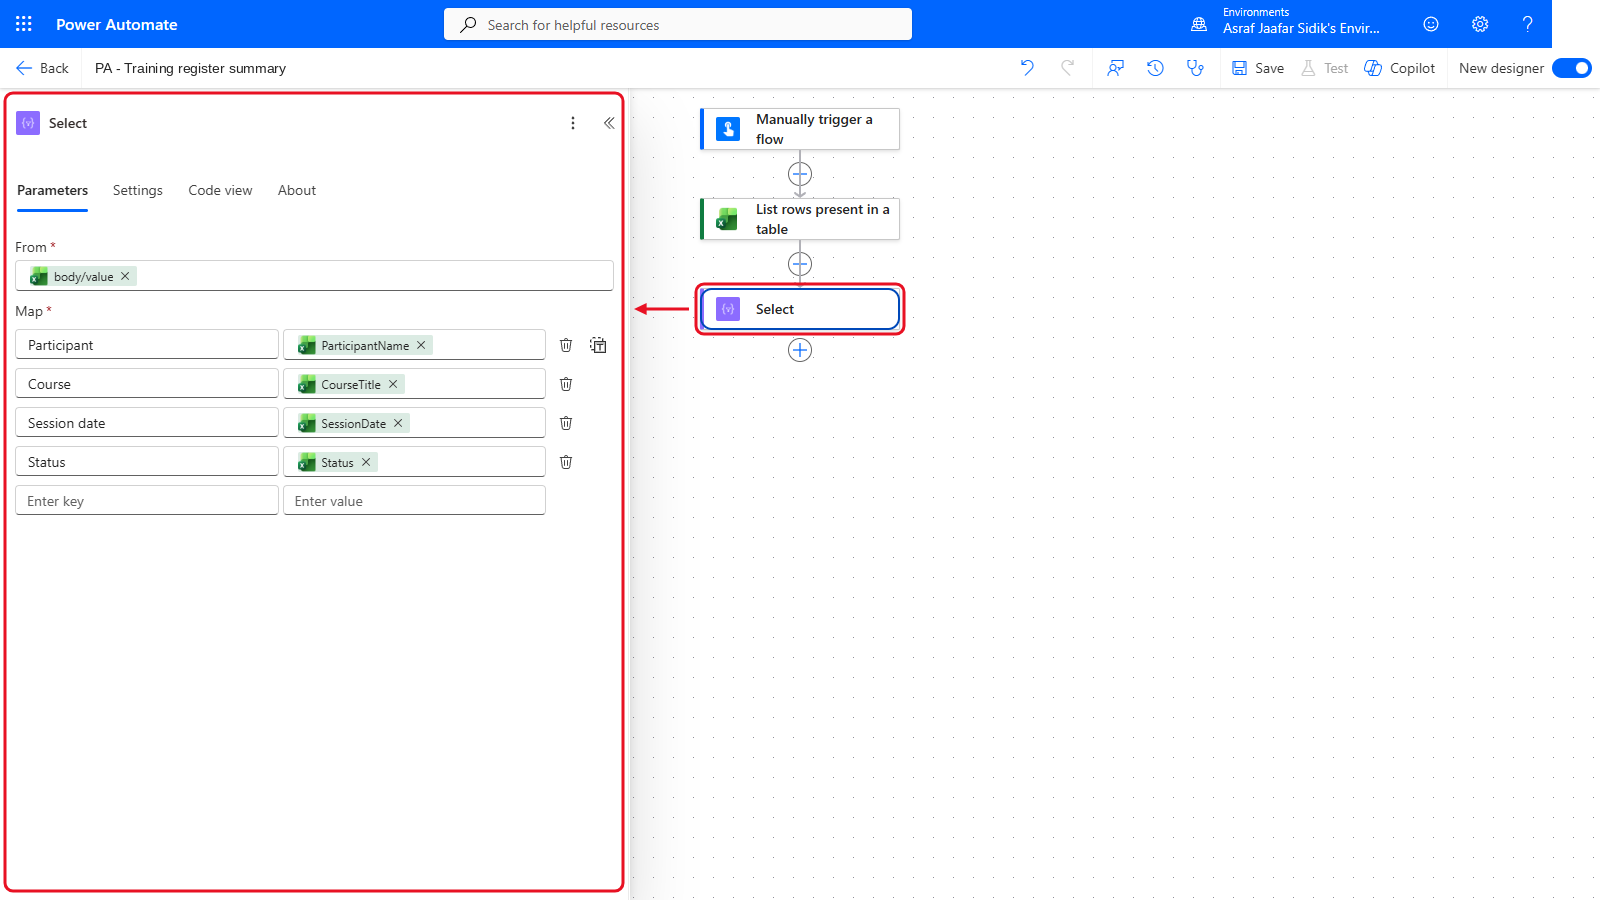Image resolution: width=1600 pixels, height=900 pixels.
Task: Remove the body/value token
Action: tap(125, 276)
